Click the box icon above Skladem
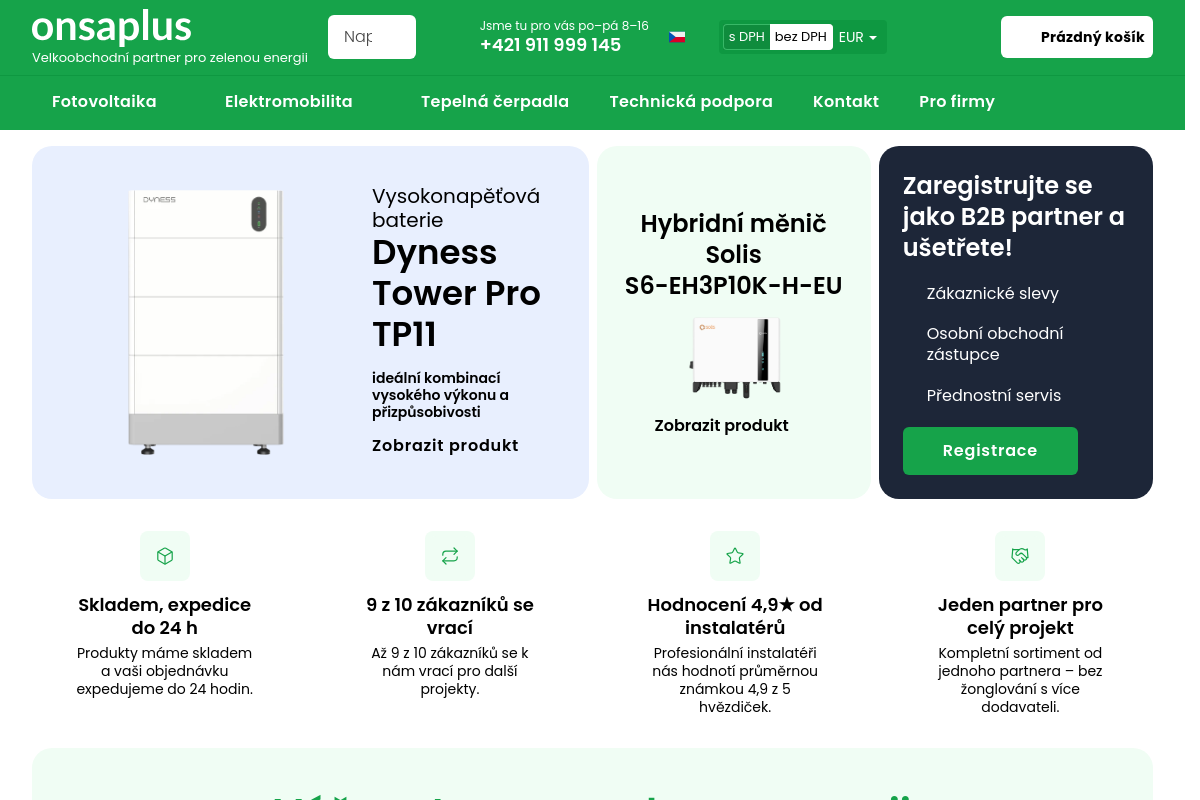The image size is (1200, 800). click(x=165, y=556)
